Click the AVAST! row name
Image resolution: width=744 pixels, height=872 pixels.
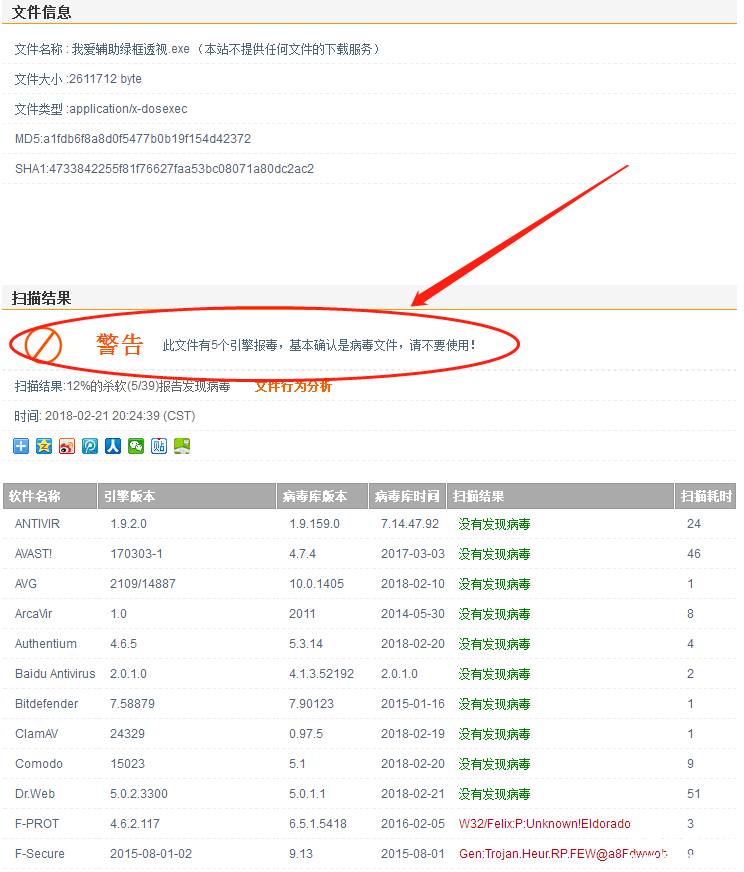point(33,554)
